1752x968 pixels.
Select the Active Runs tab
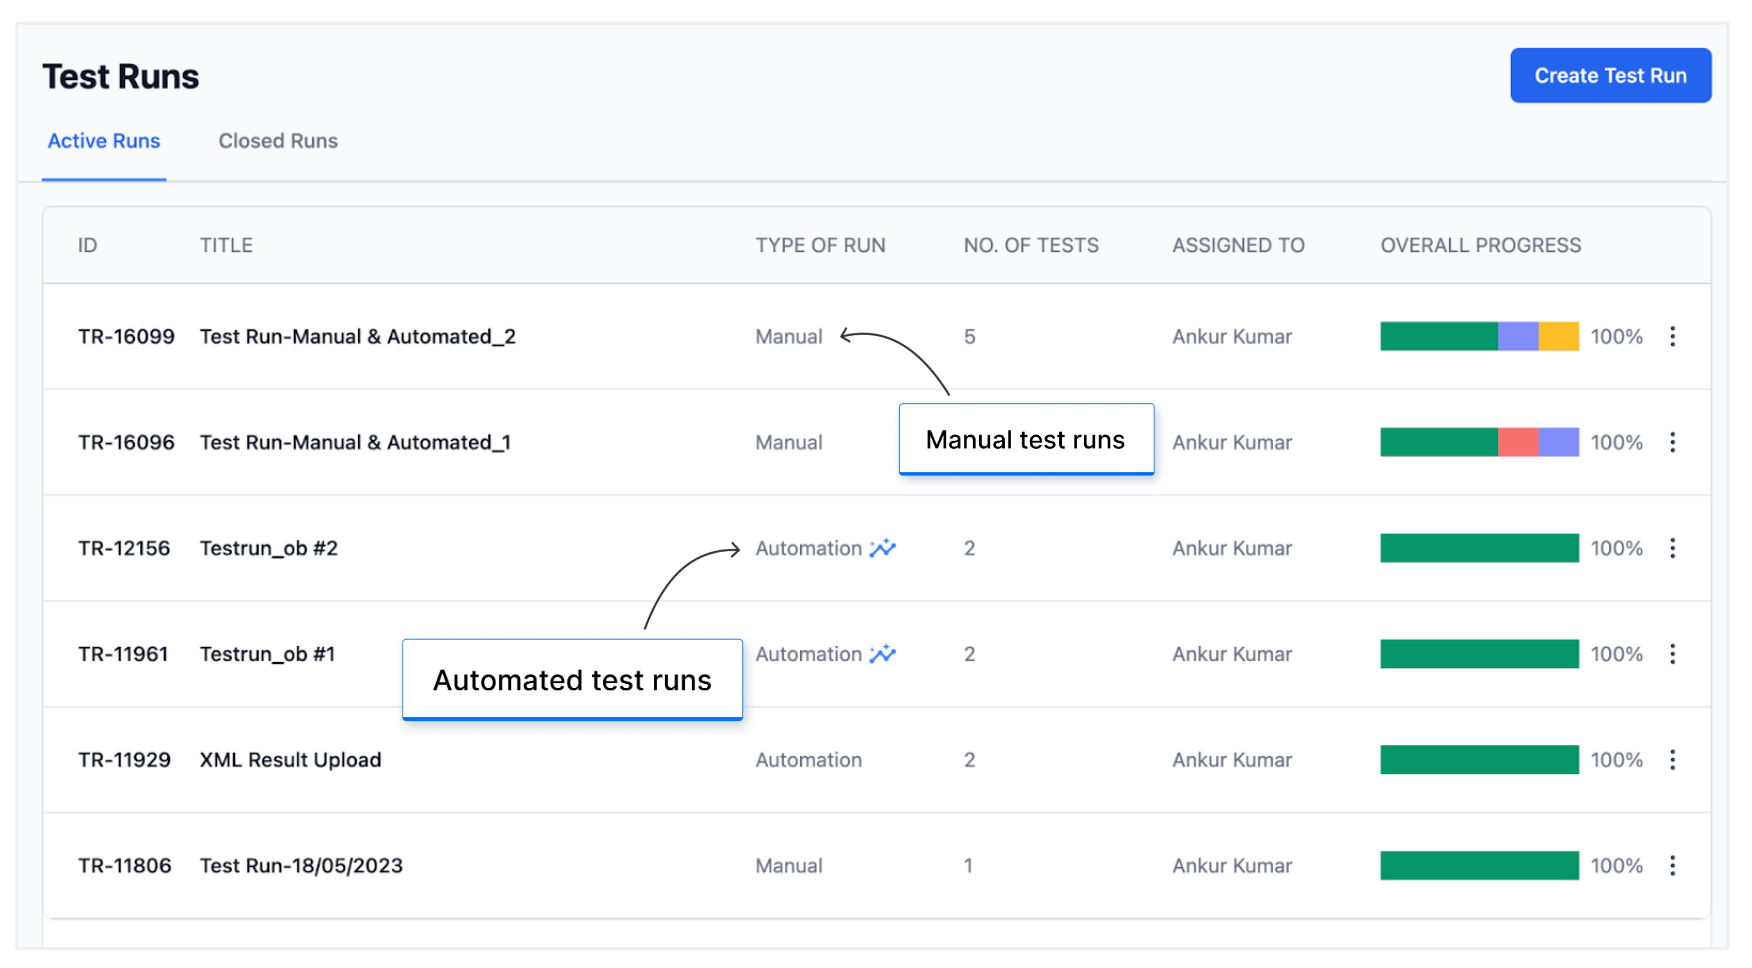click(104, 141)
